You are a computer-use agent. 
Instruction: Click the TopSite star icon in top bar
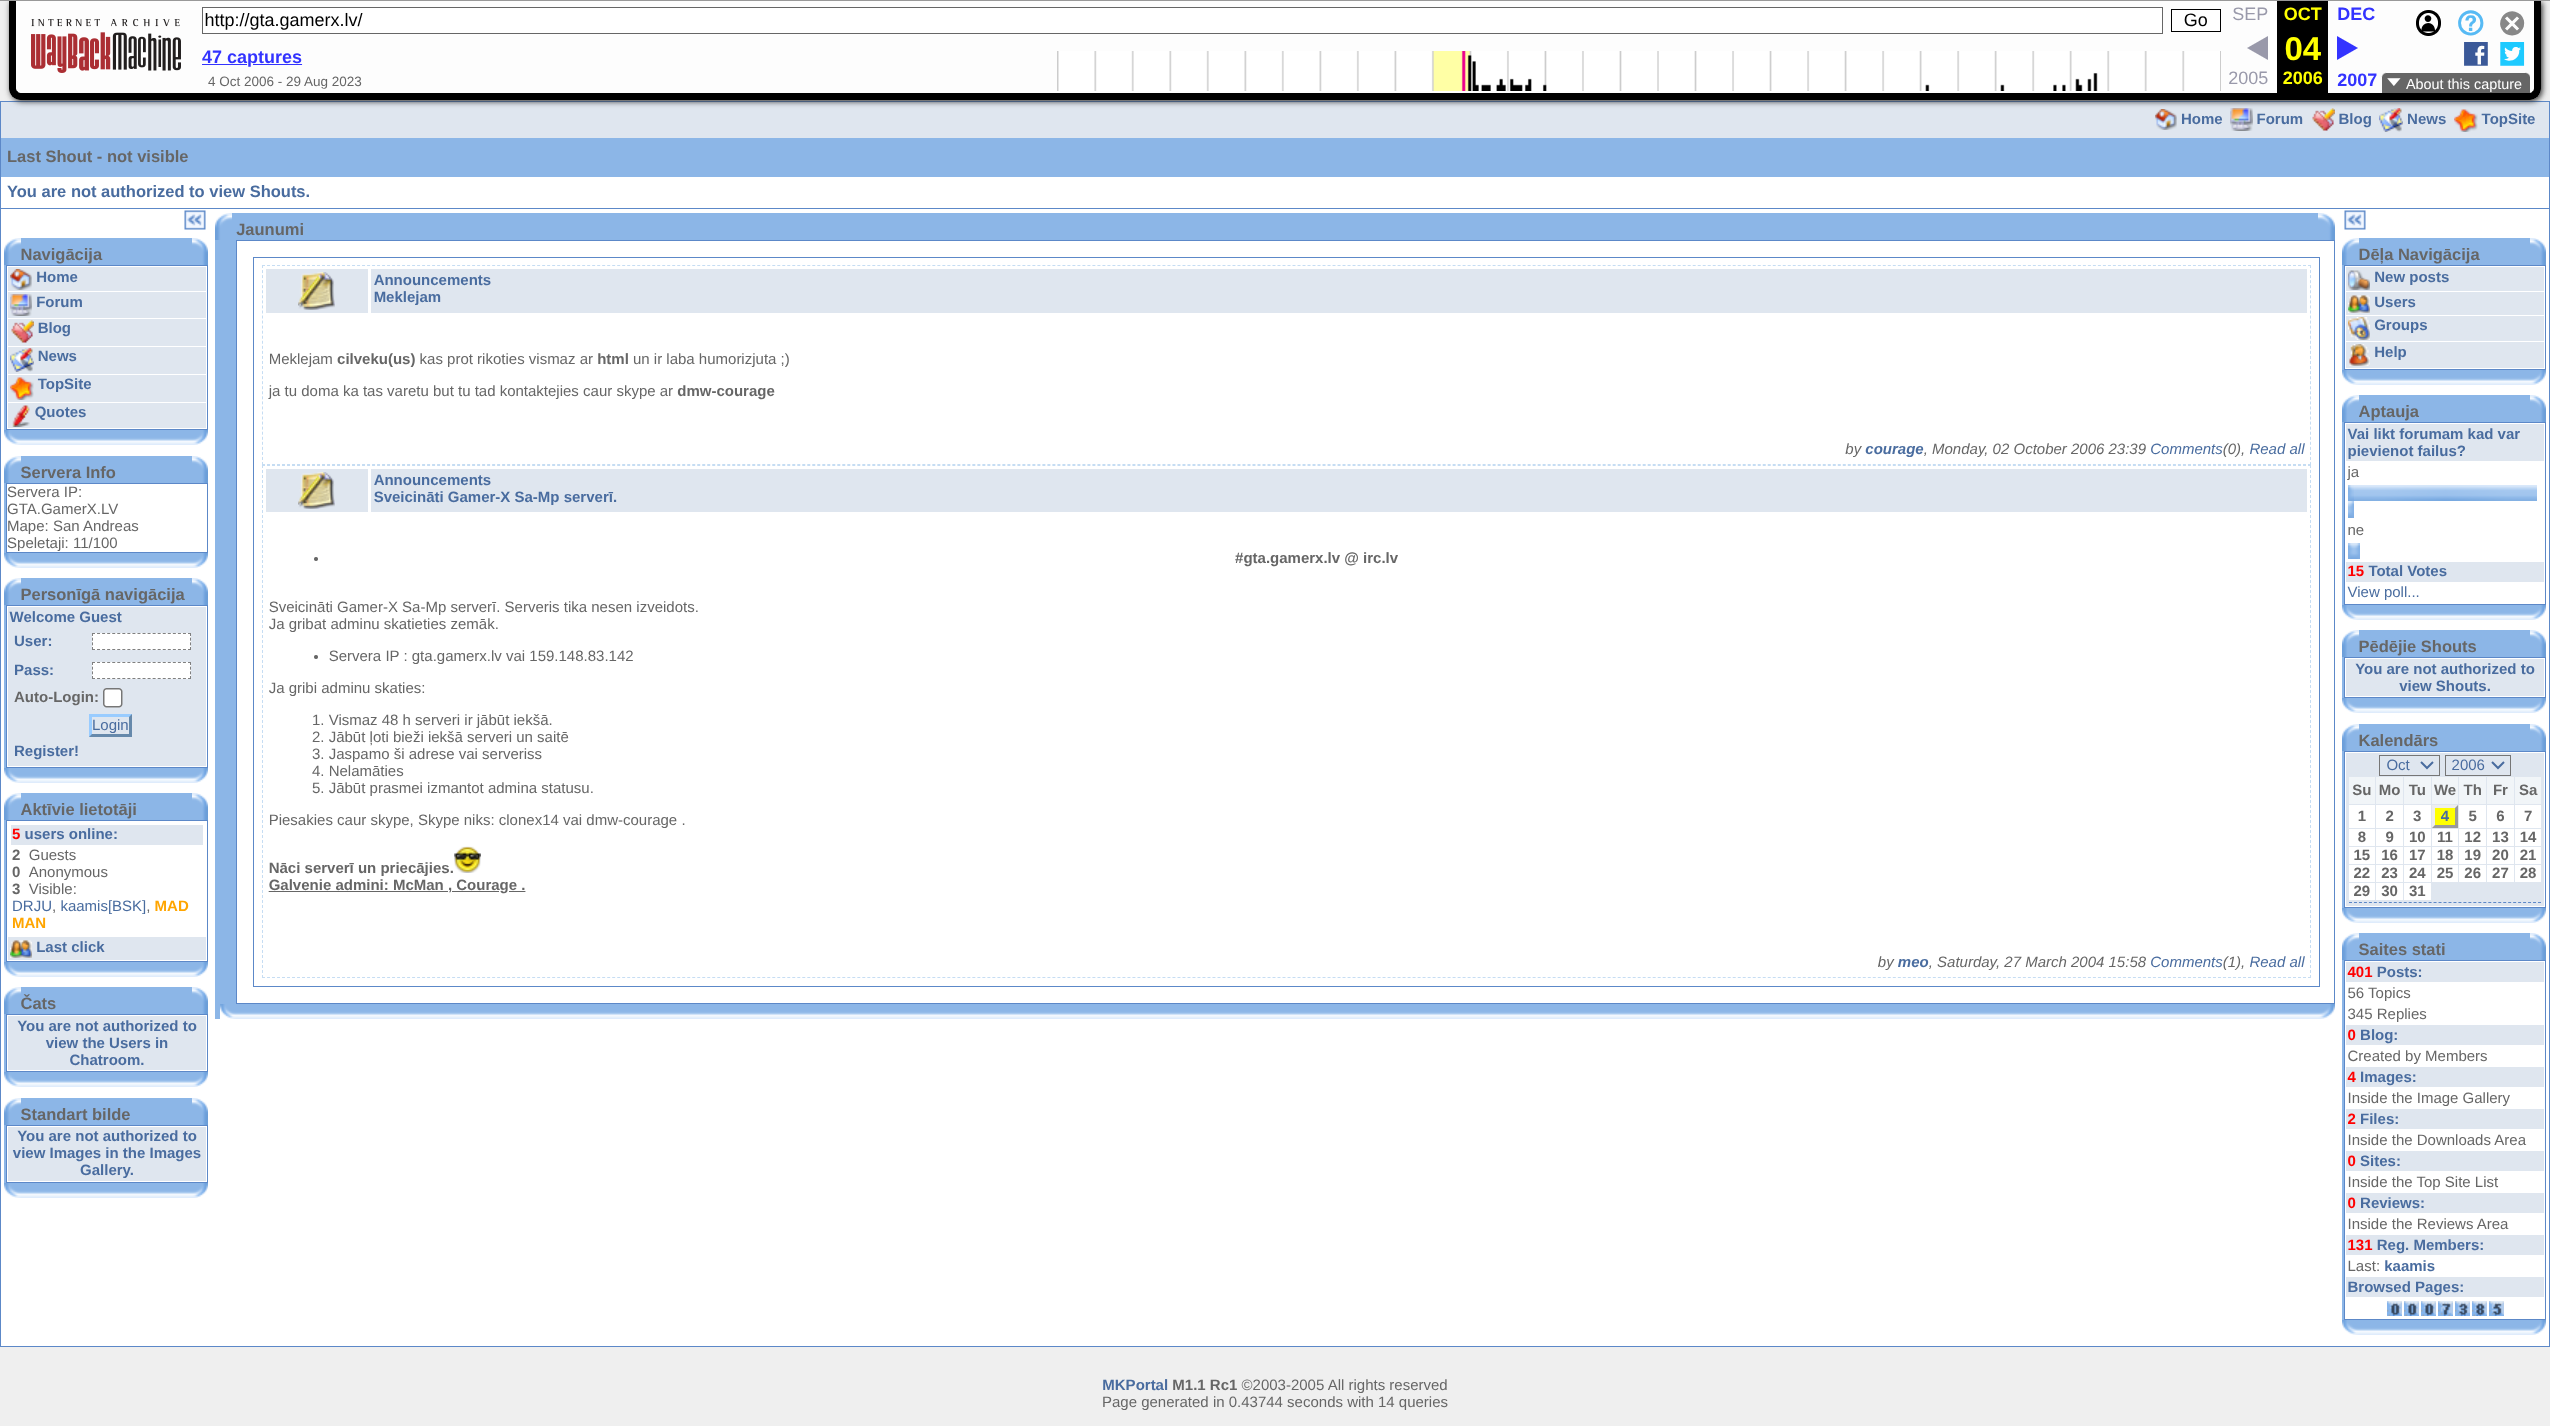coord(2465,120)
